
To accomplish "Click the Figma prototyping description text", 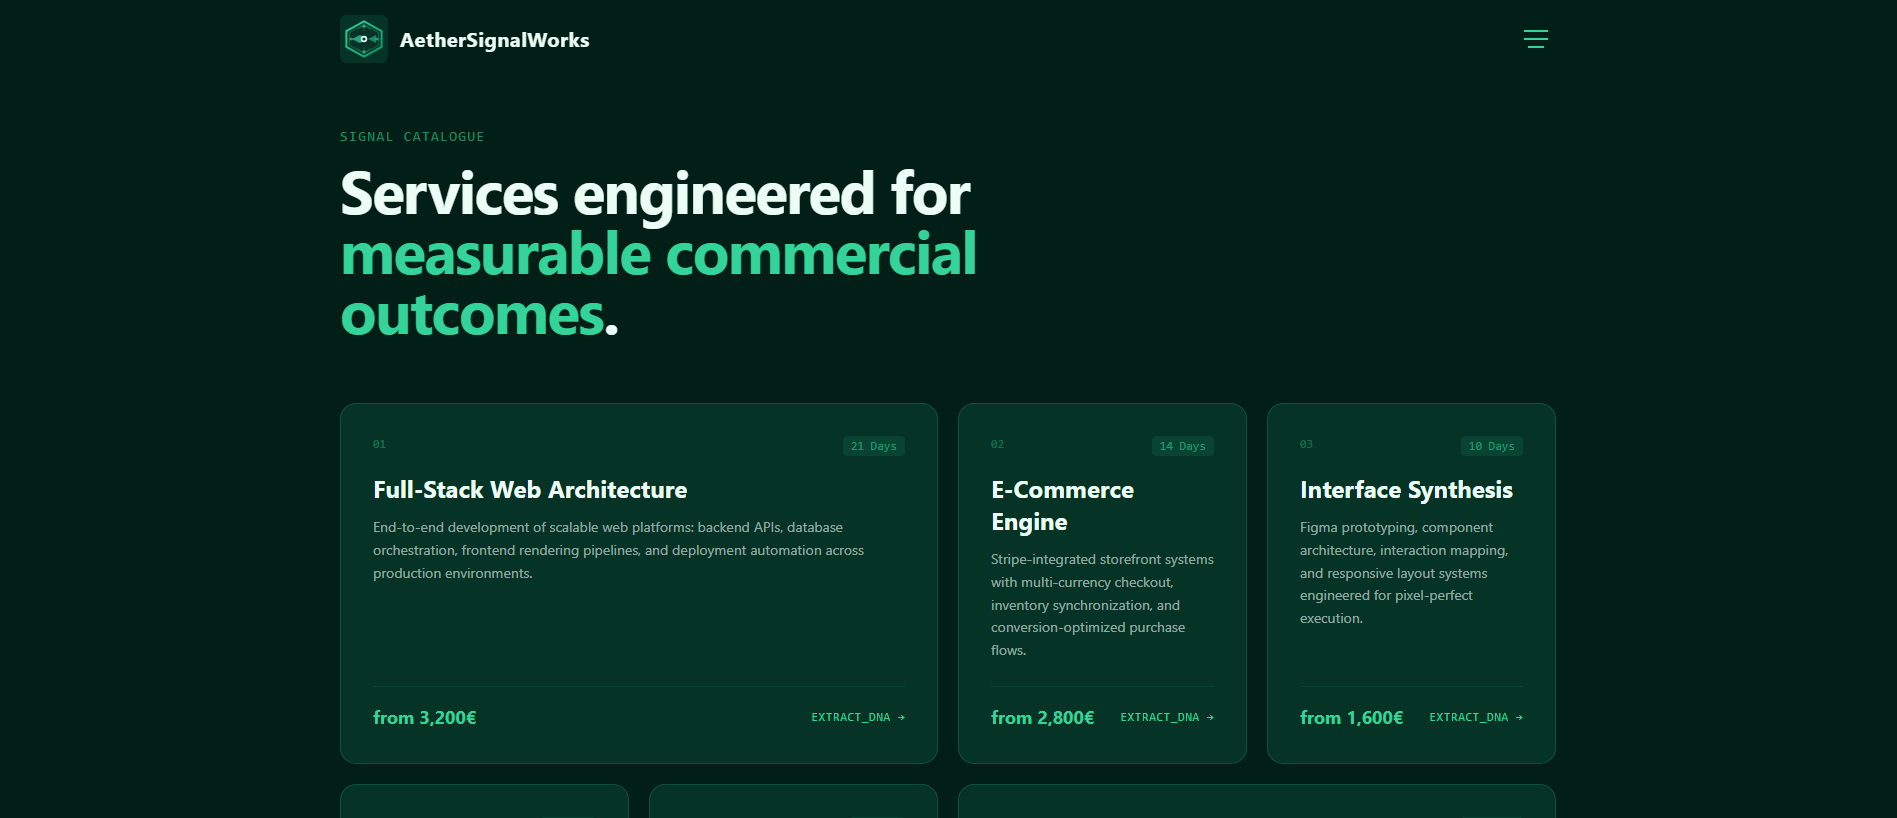I will [x=1404, y=573].
